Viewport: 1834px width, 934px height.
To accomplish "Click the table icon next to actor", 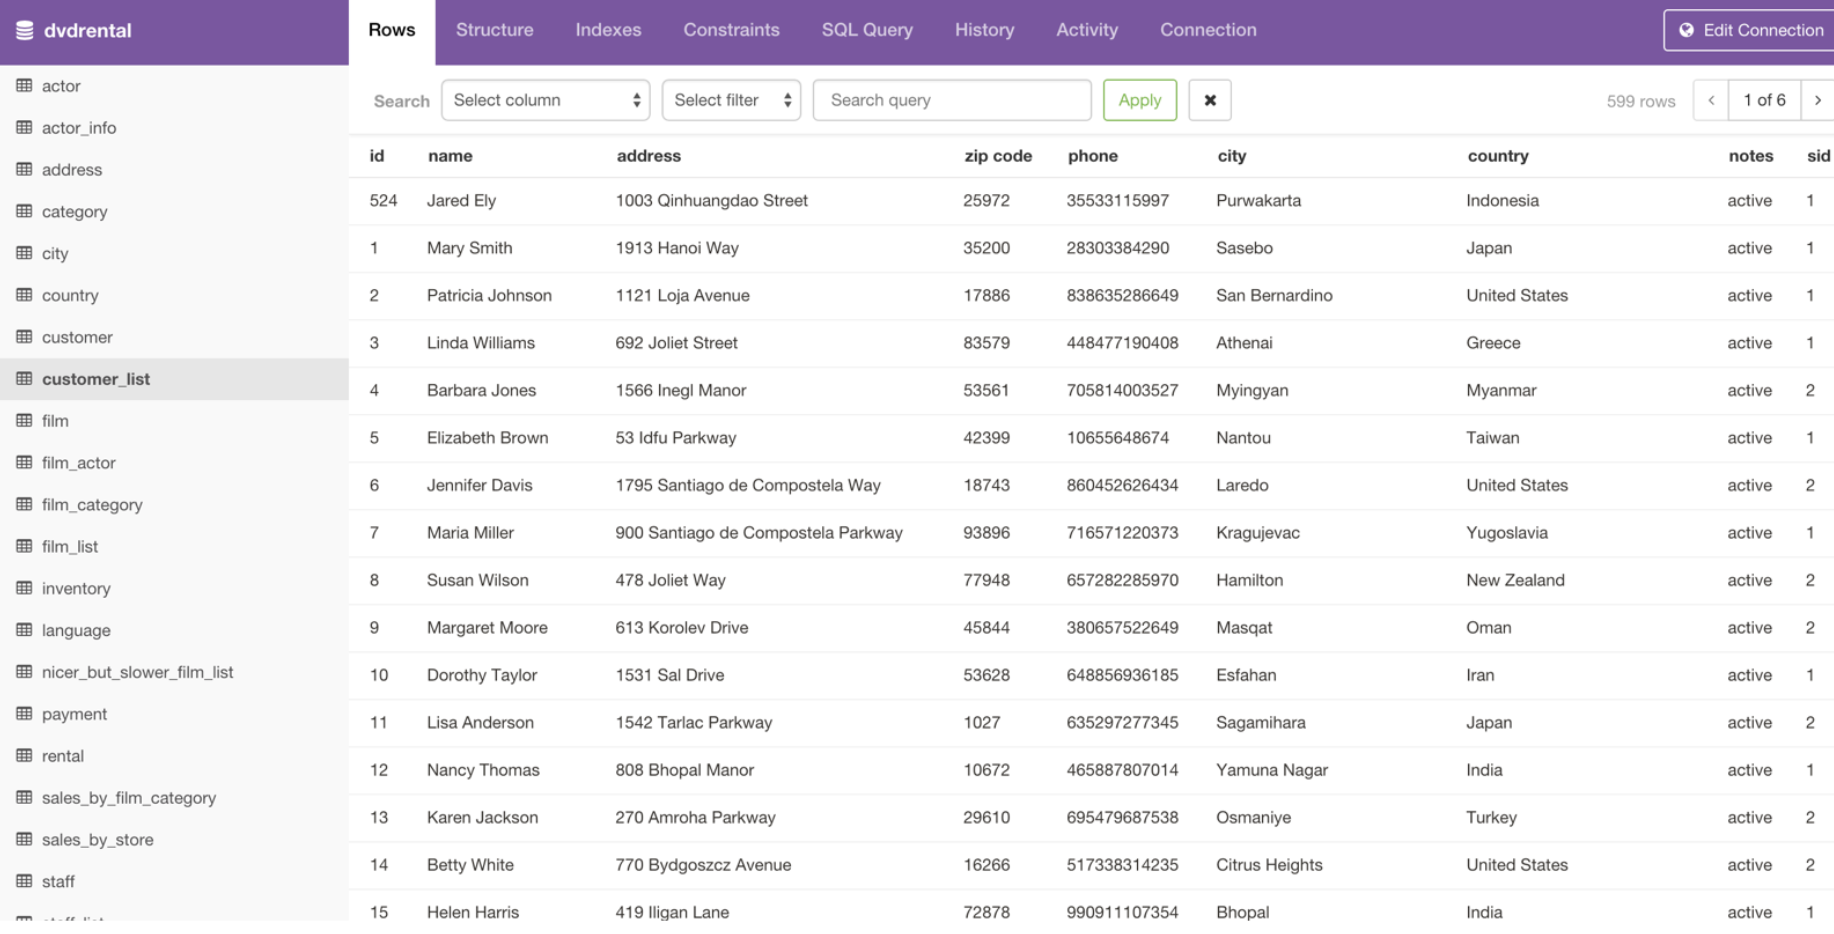I will pyautogui.click(x=22, y=86).
